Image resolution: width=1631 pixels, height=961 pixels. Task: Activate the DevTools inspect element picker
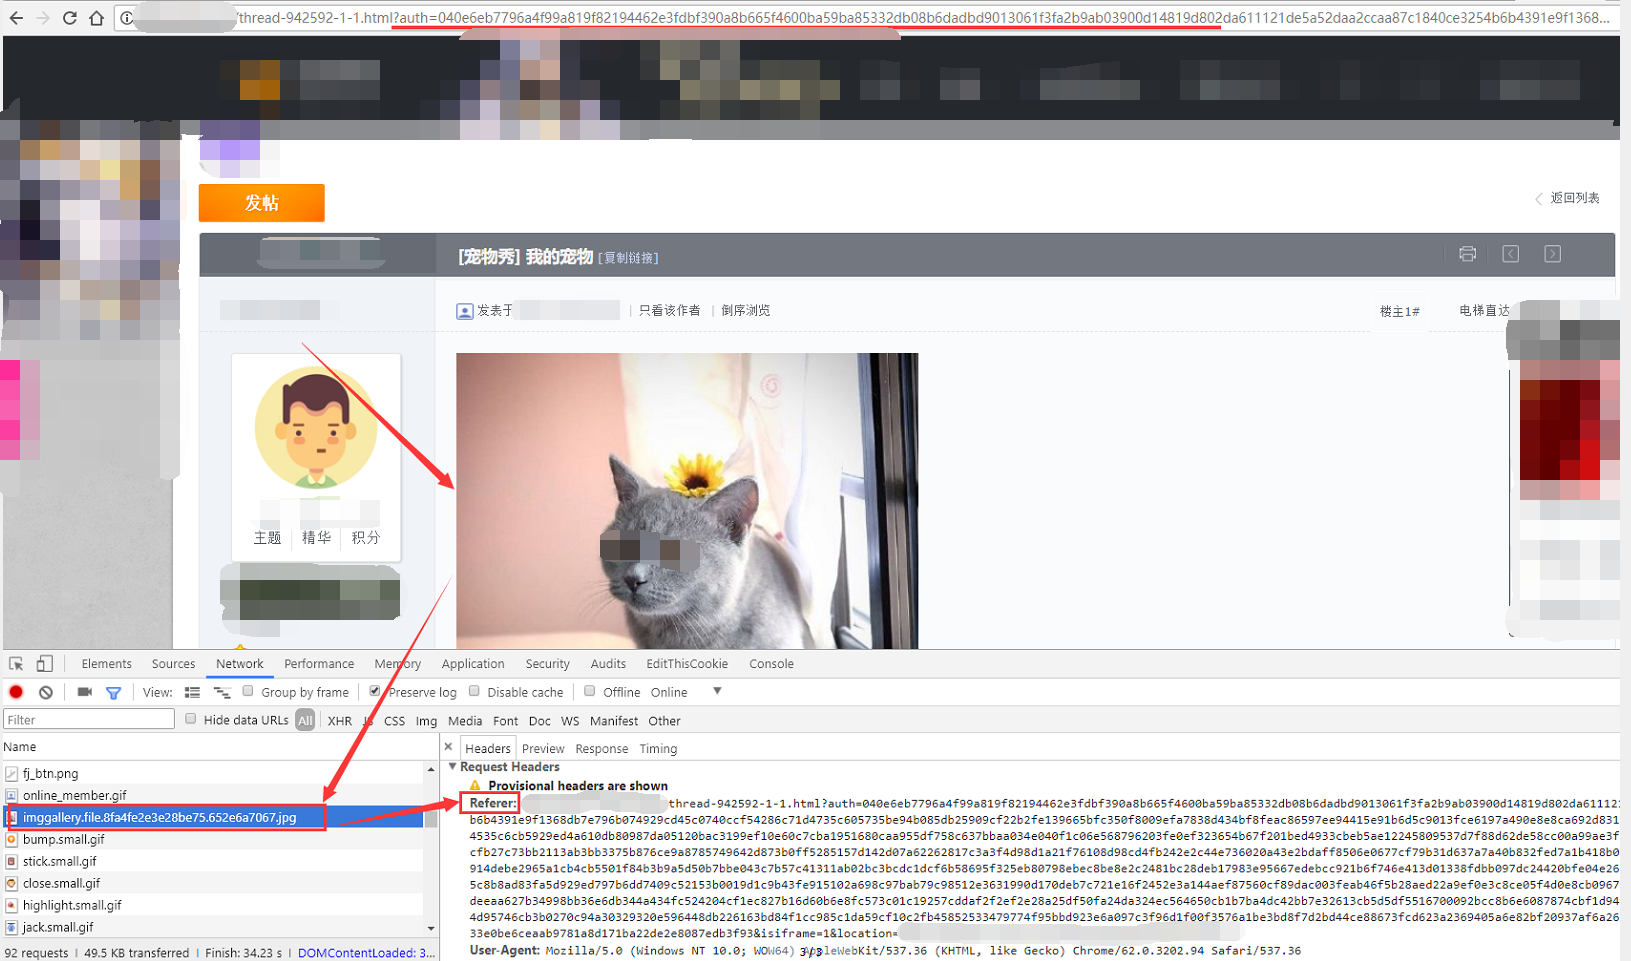pyautogui.click(x=16, y=664)
